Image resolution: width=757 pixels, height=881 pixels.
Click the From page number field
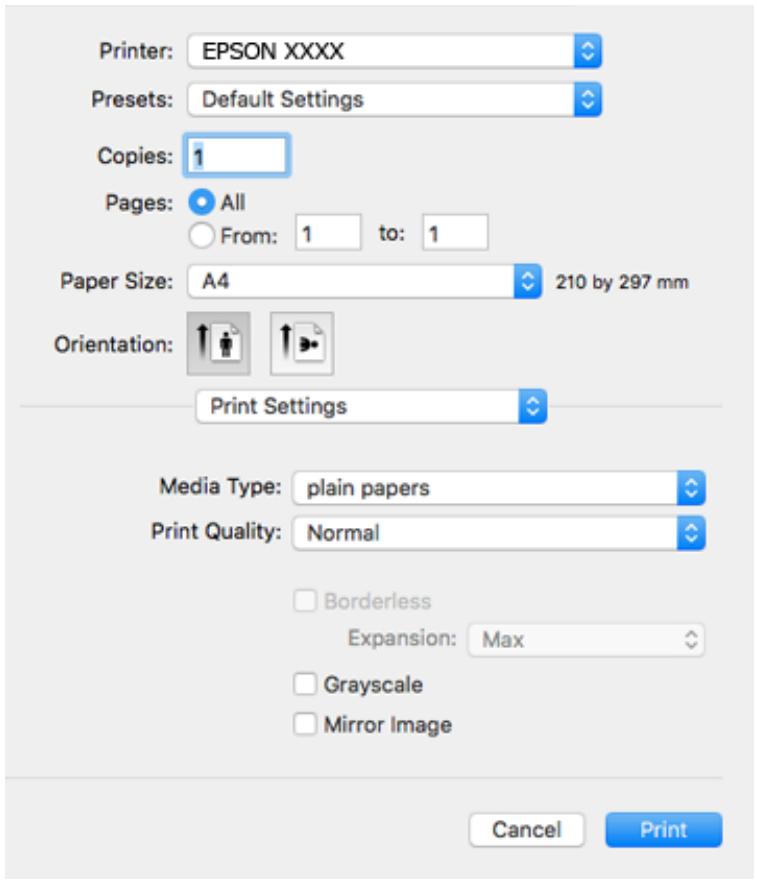[x=328, y=233]
